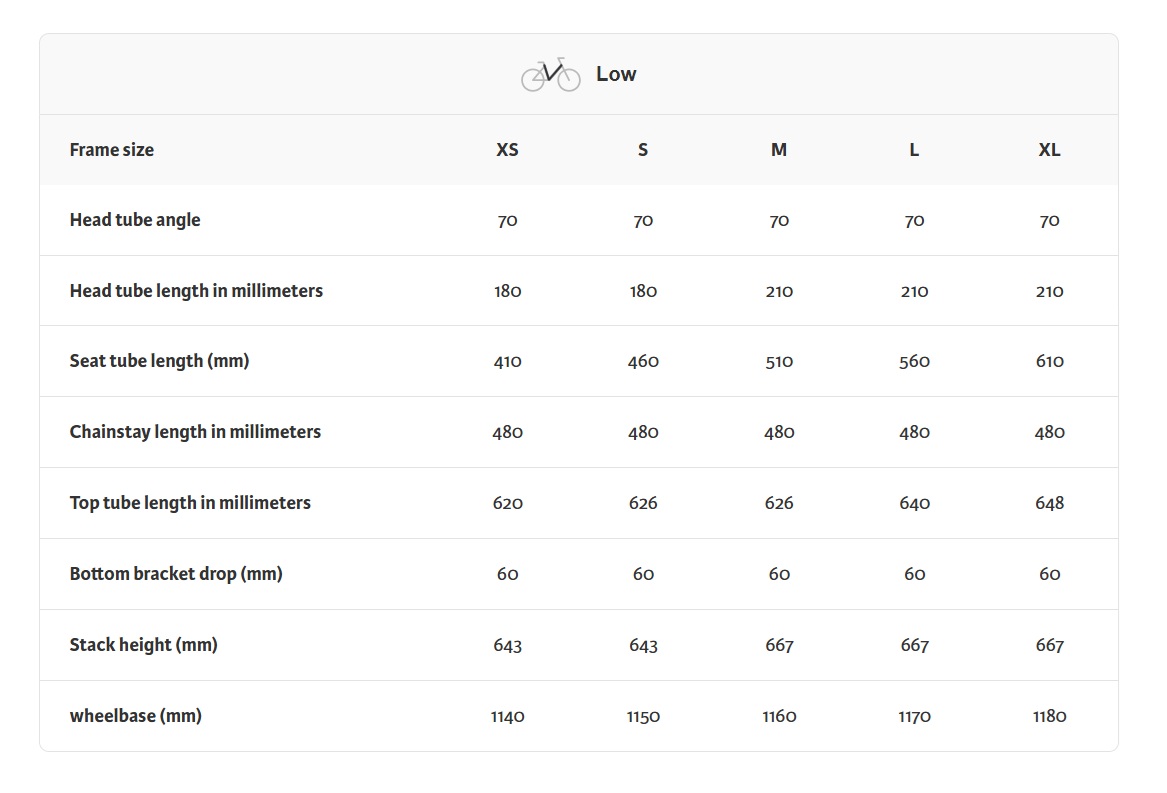Click the 'Stack height (mm)' row label
Viewport: 1167px width, 793px height.
click(143, 645)
